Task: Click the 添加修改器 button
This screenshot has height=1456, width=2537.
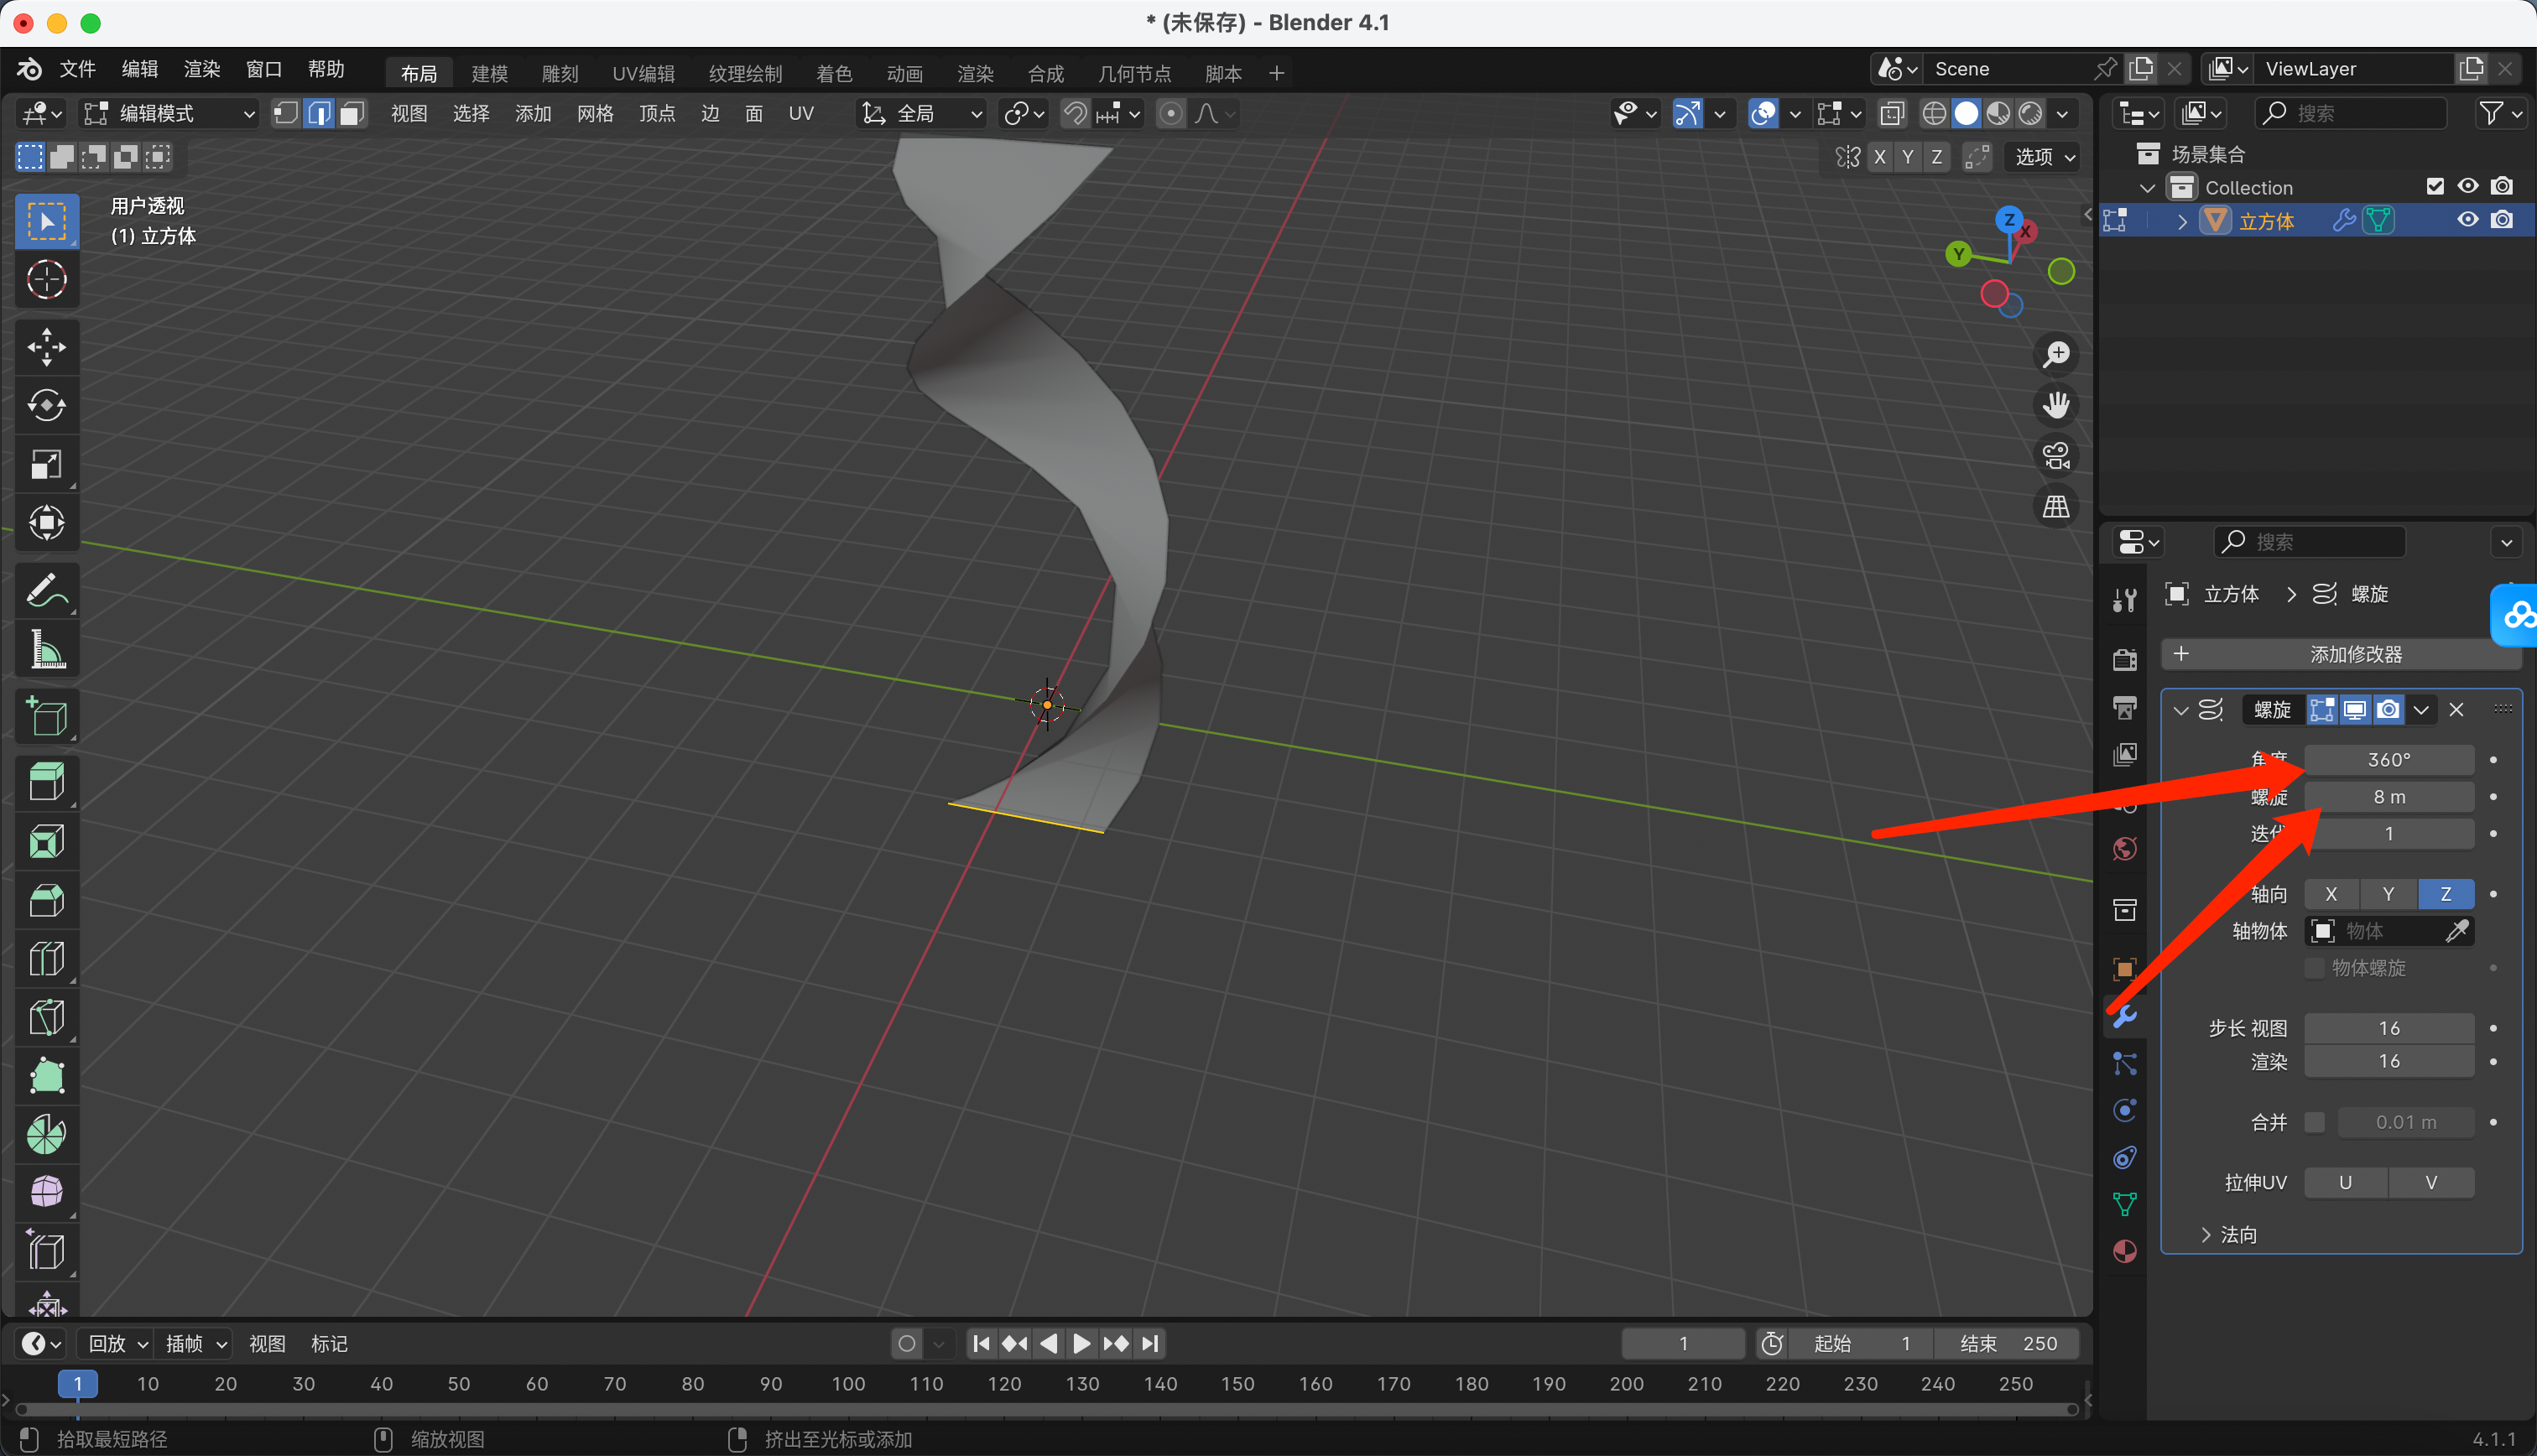Action: tap(2340, 654)
